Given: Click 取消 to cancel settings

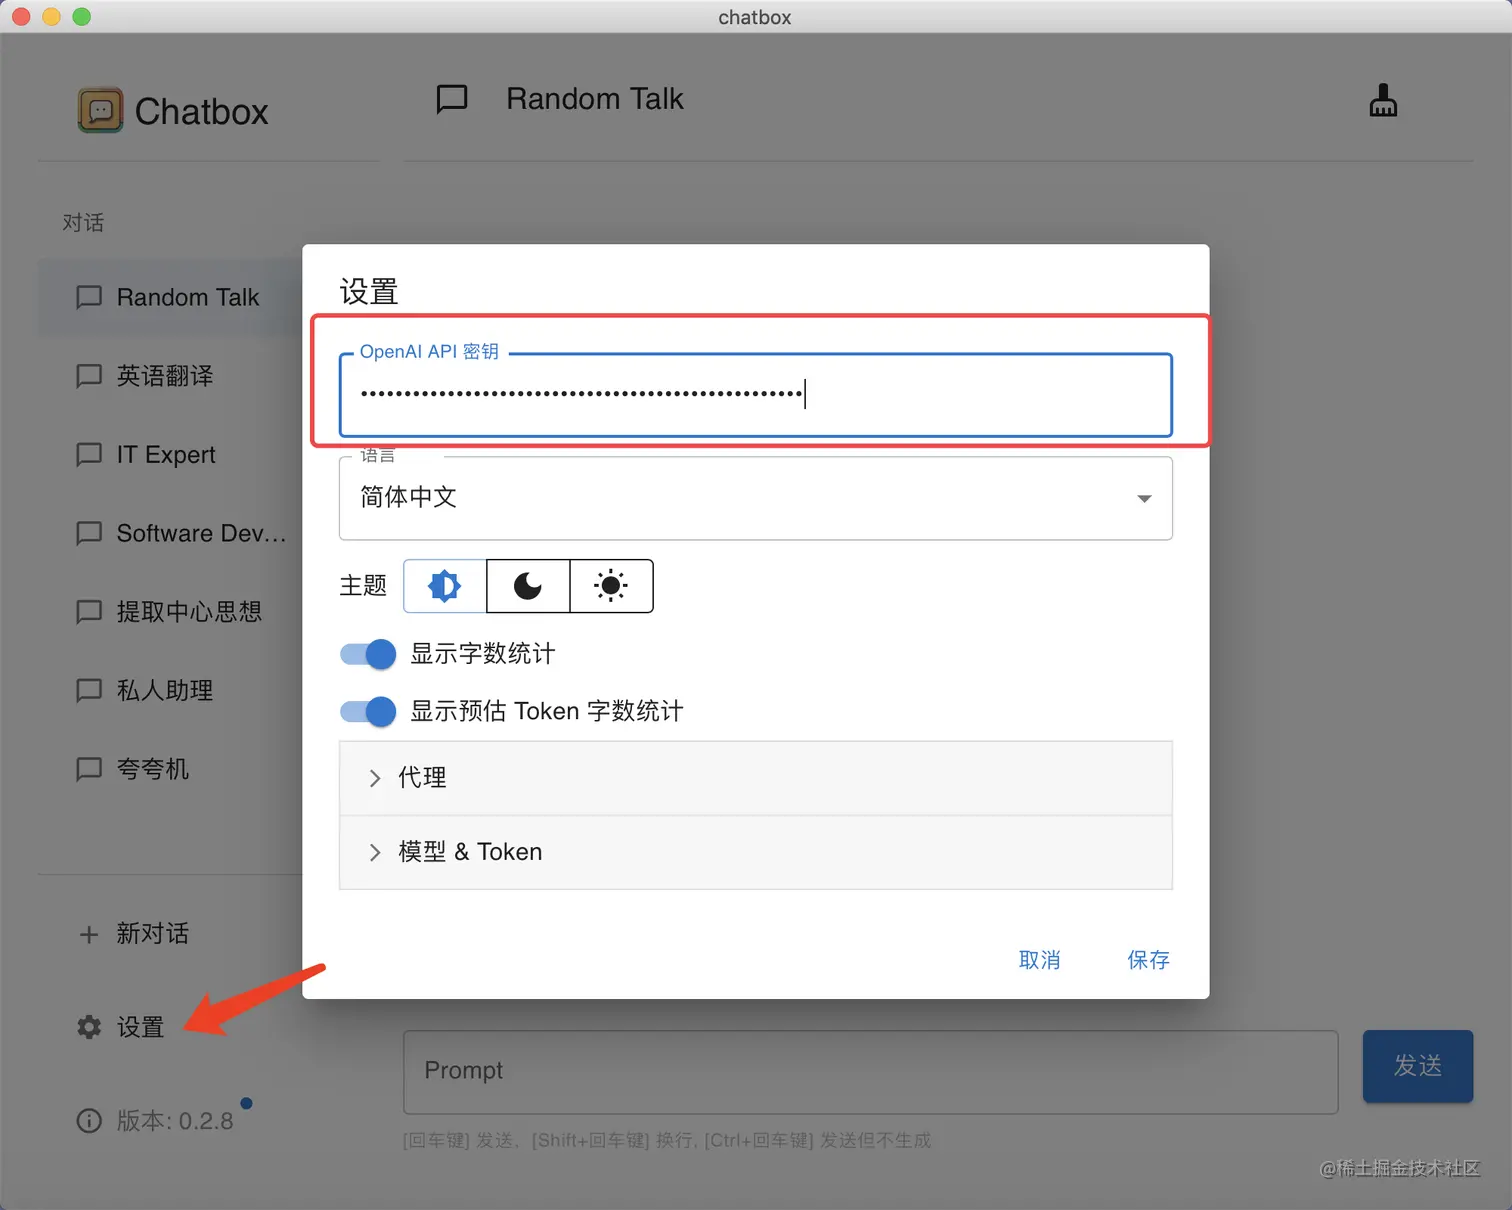Looking at the screenshot, I should click(1039, 960).
